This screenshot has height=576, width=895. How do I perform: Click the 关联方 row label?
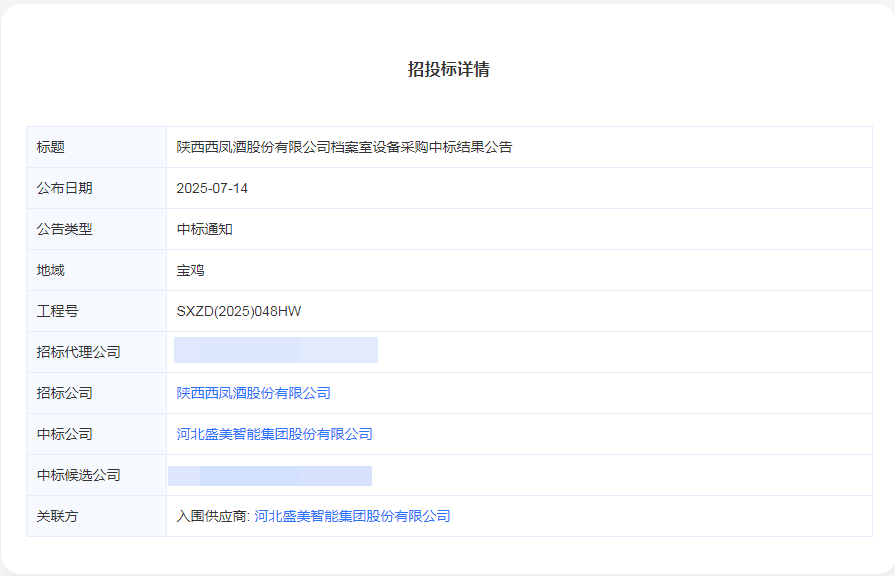(58, 516)
